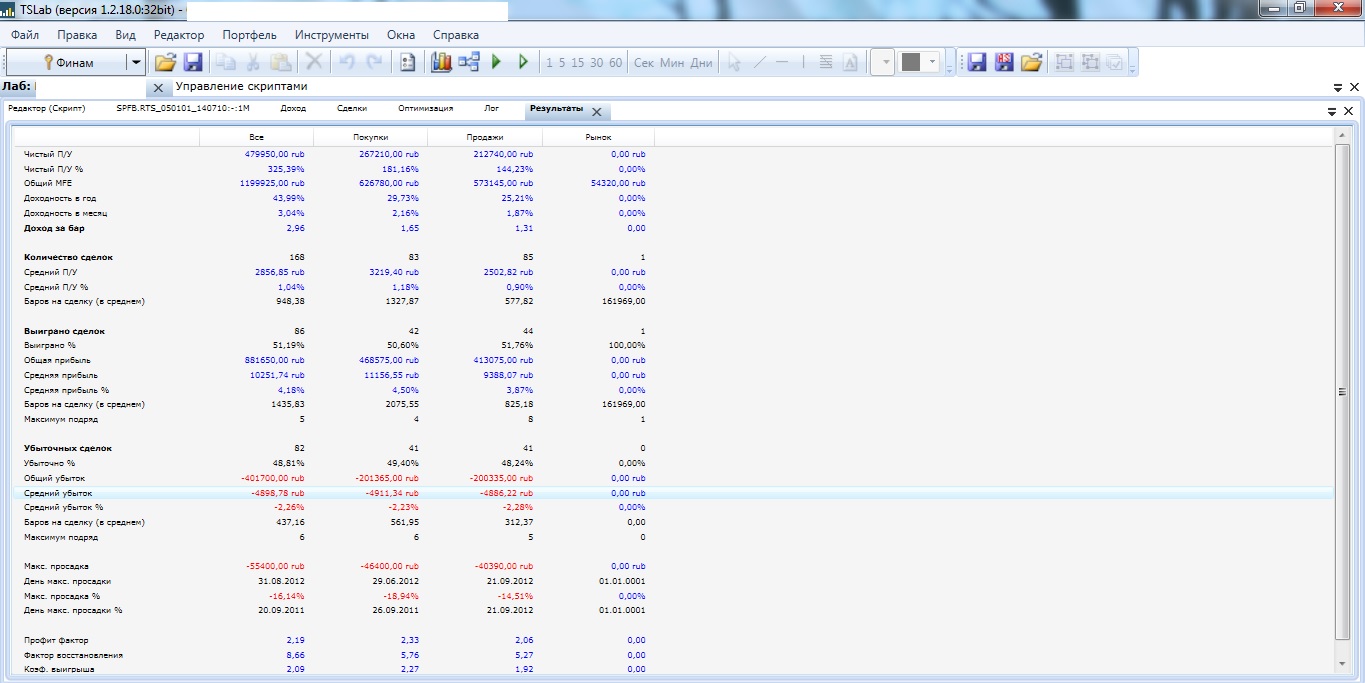Click the blue floppy disk save icon
Screen dimensions: 1365x683
point(193,62)
